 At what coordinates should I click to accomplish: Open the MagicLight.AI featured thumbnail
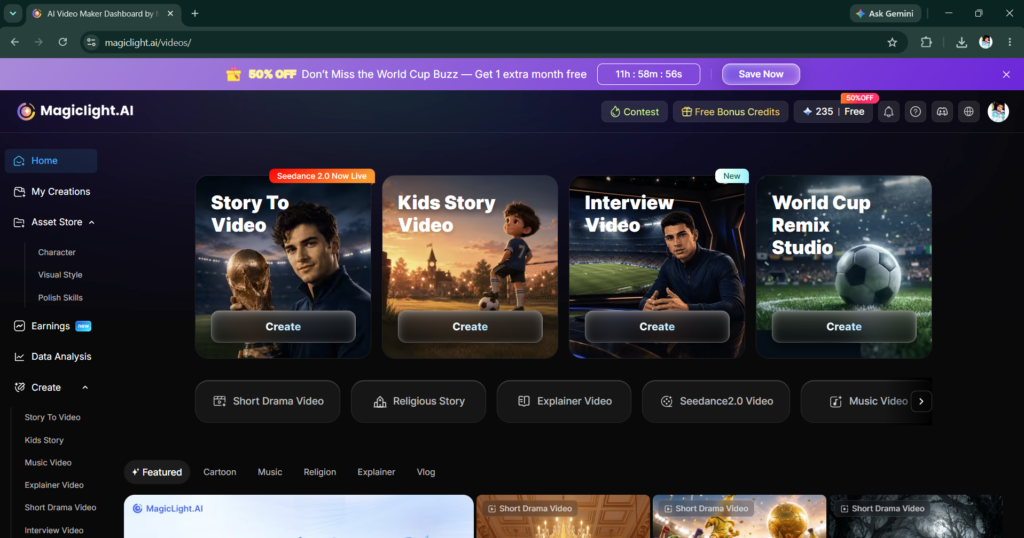tap(298, 516)
